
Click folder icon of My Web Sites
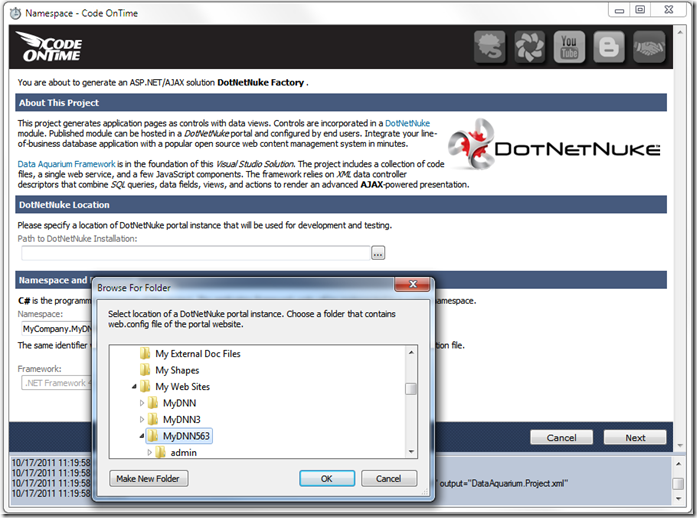(x=144, y=386)
